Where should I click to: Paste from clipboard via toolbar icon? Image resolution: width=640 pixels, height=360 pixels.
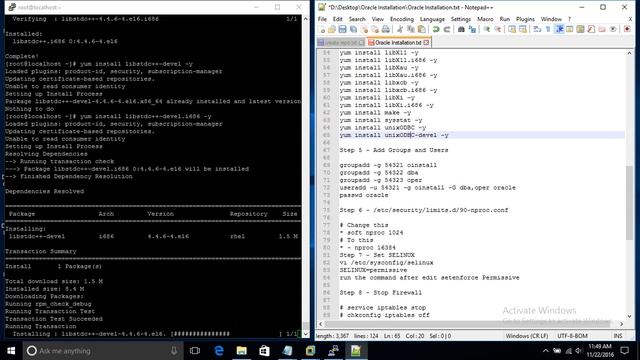click(421, 29)
